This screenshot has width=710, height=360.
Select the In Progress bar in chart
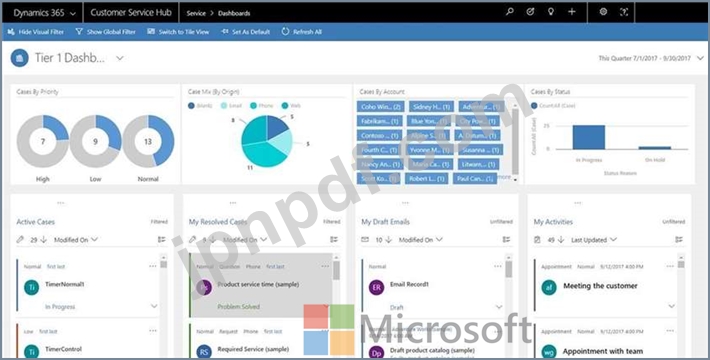(589, 137)
